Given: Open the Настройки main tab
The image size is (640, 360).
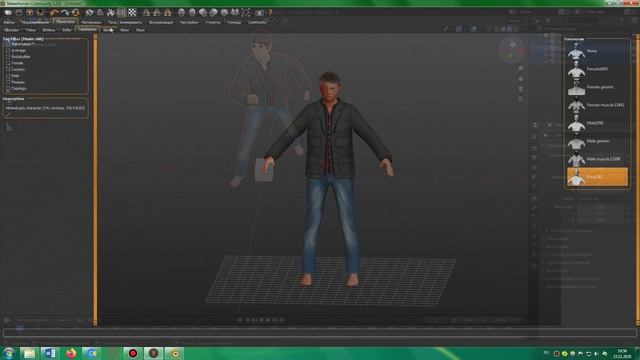Looking at the screenshot, I should point(189,22).
